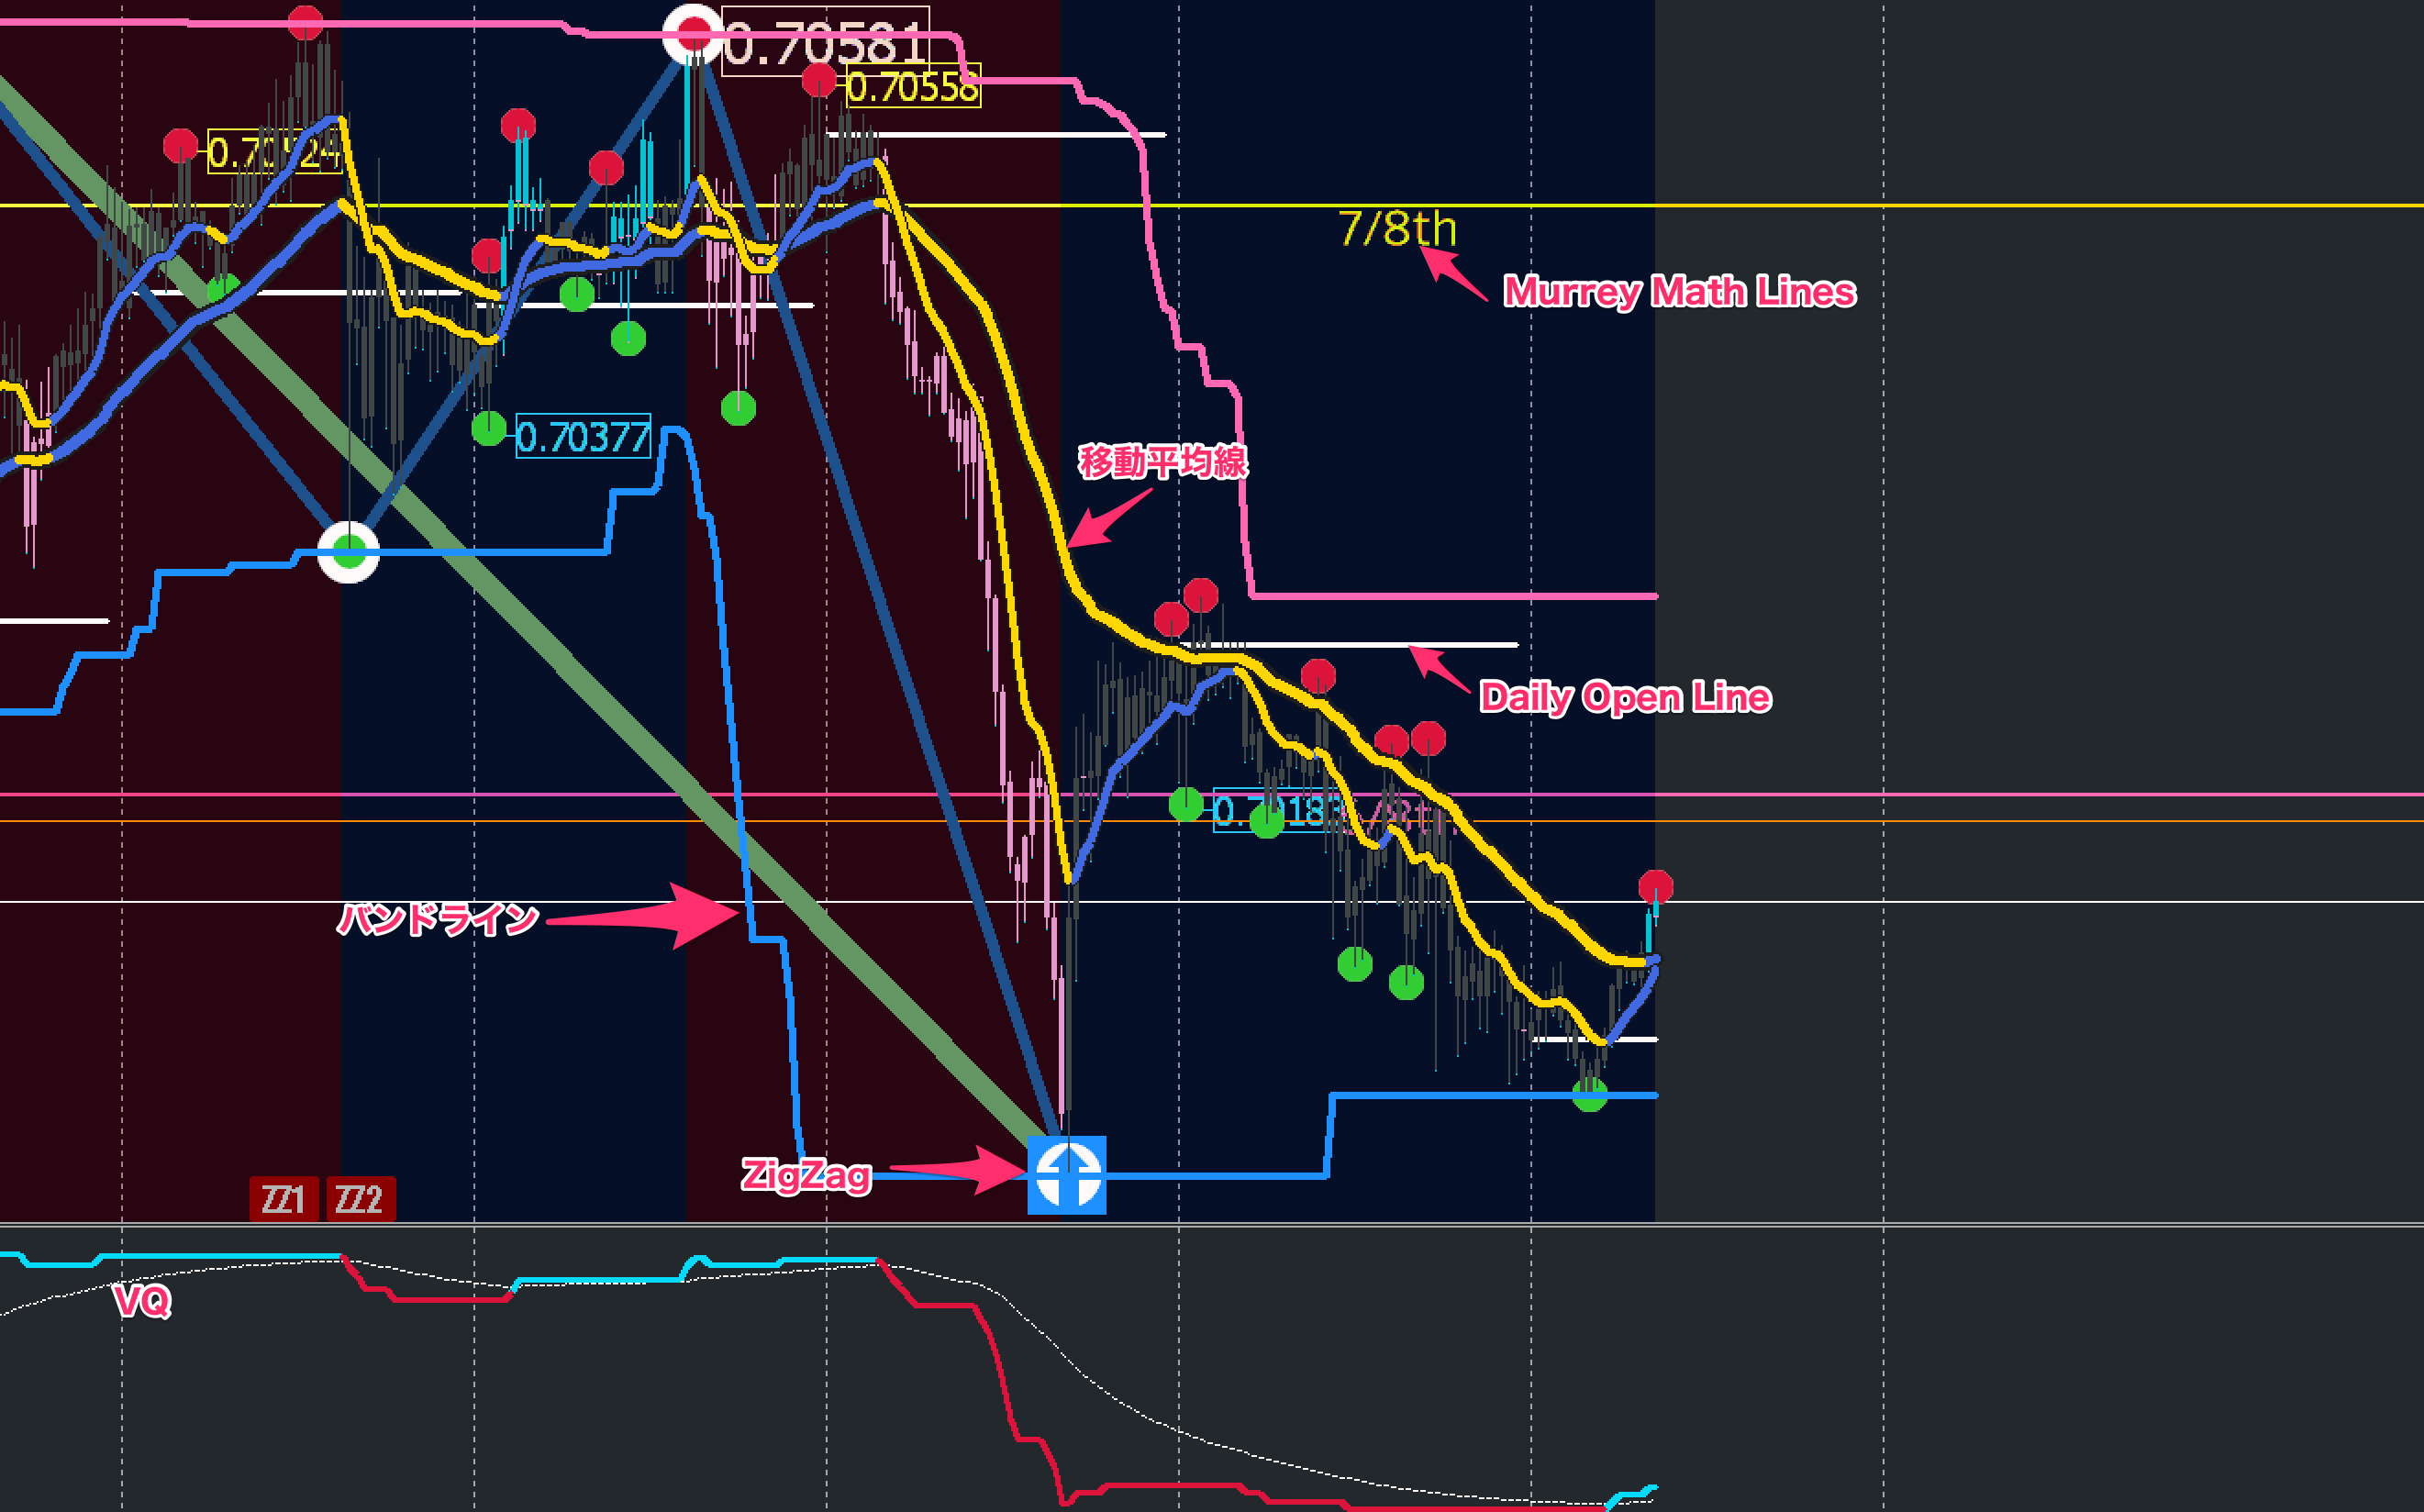The height and width of the screenshot is (1512, 2424).
Task: Select the red dot beside the 0.70558 label
Action: click(819, 80)
